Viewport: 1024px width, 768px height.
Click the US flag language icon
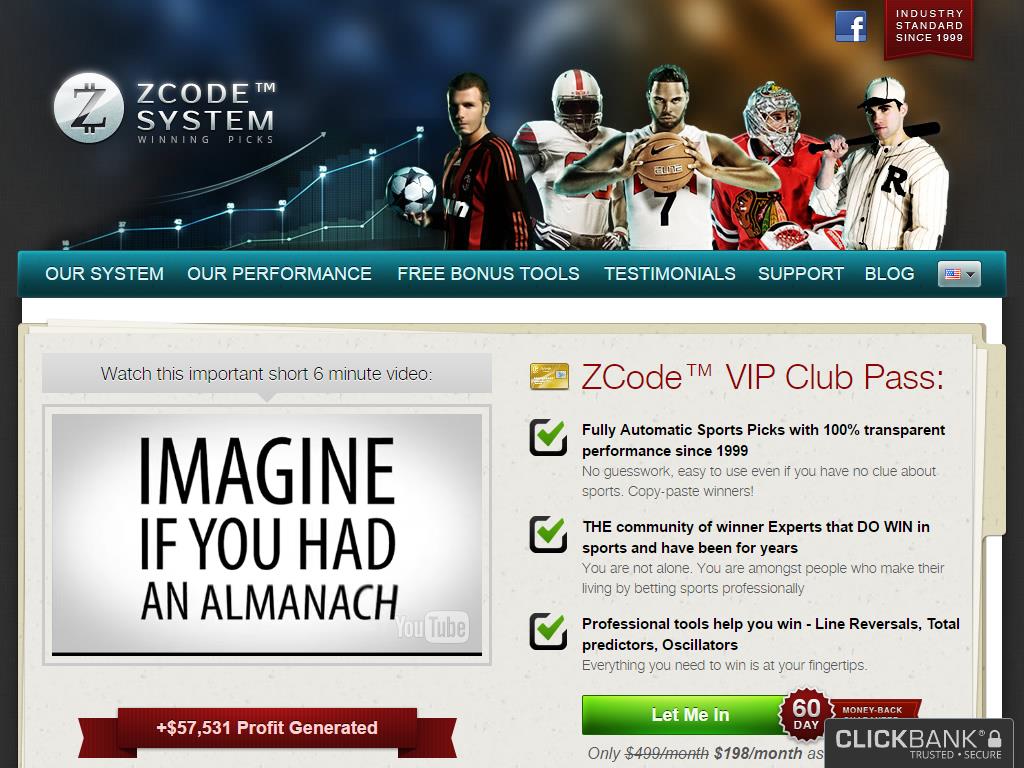click(x=953, y=274)
